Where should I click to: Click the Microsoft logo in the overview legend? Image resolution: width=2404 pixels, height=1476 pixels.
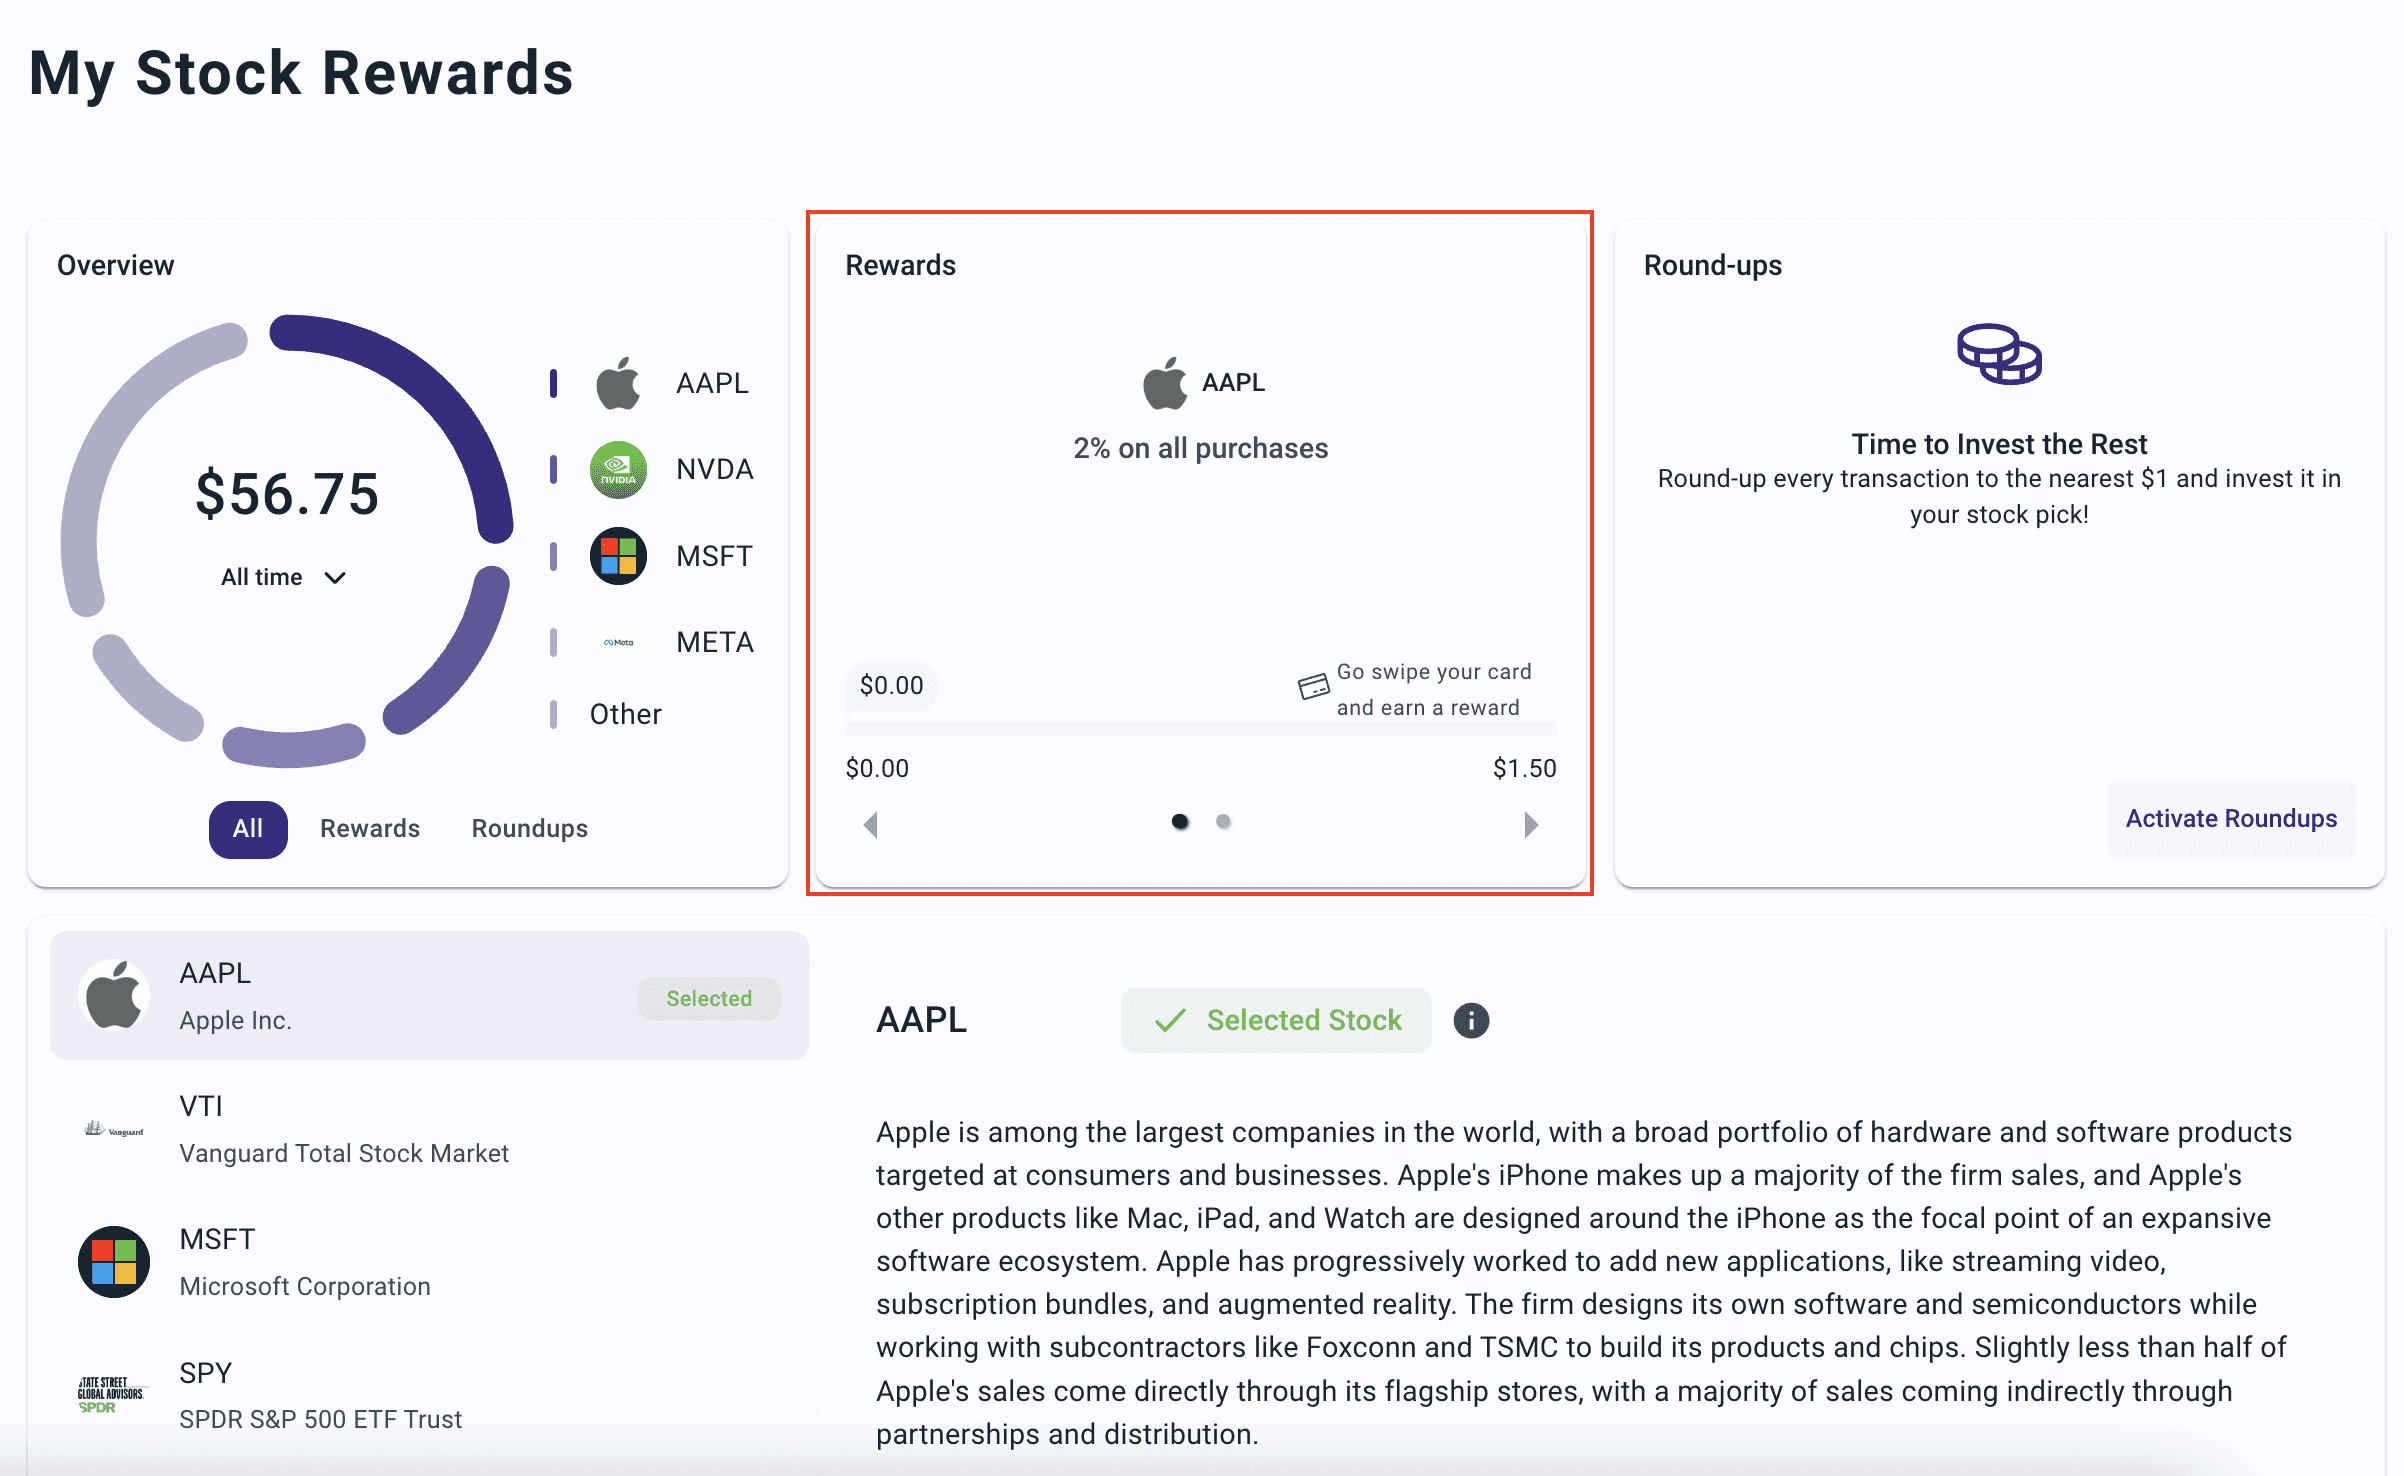click(618, 556)
